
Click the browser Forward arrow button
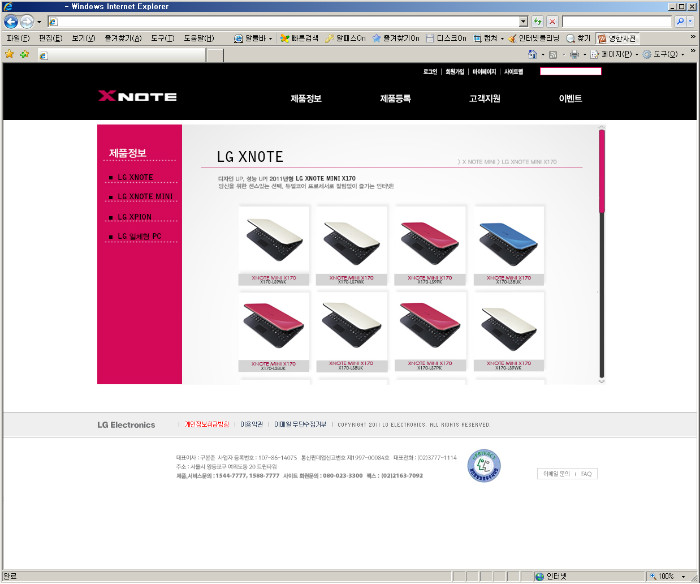click(27, 21)
